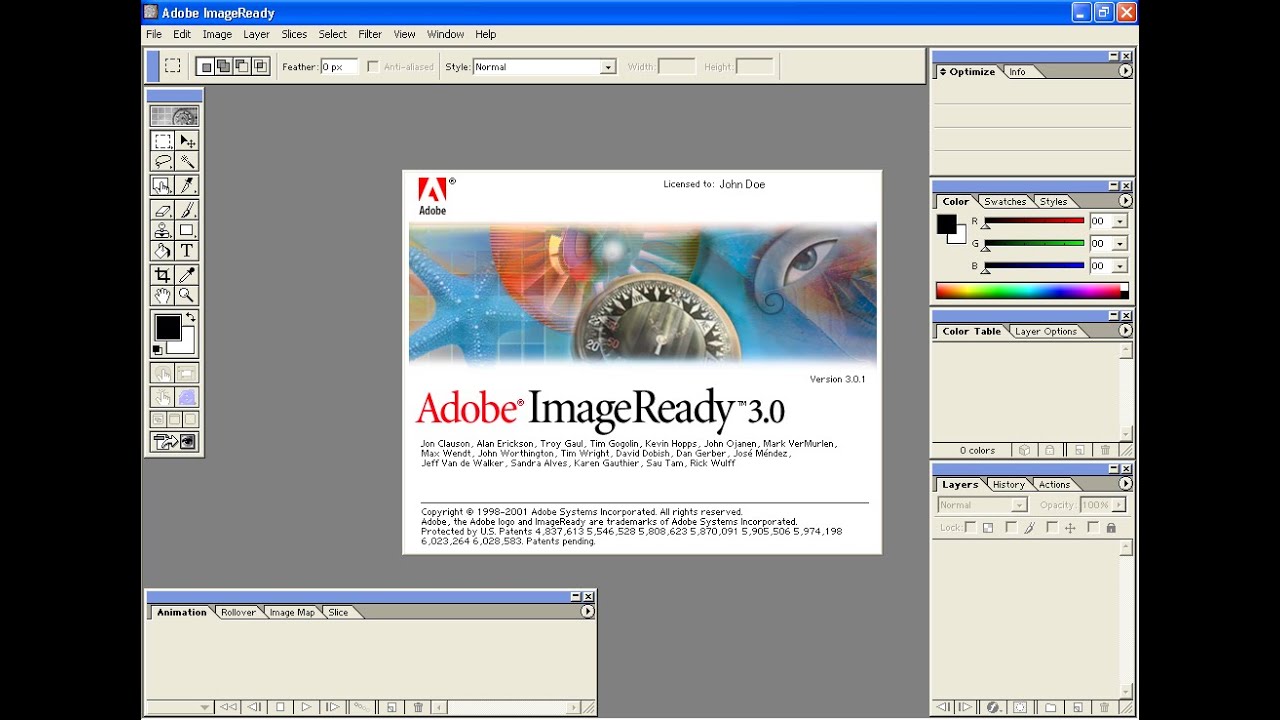Viewport: 1280px width, 720px height.
Task: Click the Feather input field
Action: (x=339, y=67)
